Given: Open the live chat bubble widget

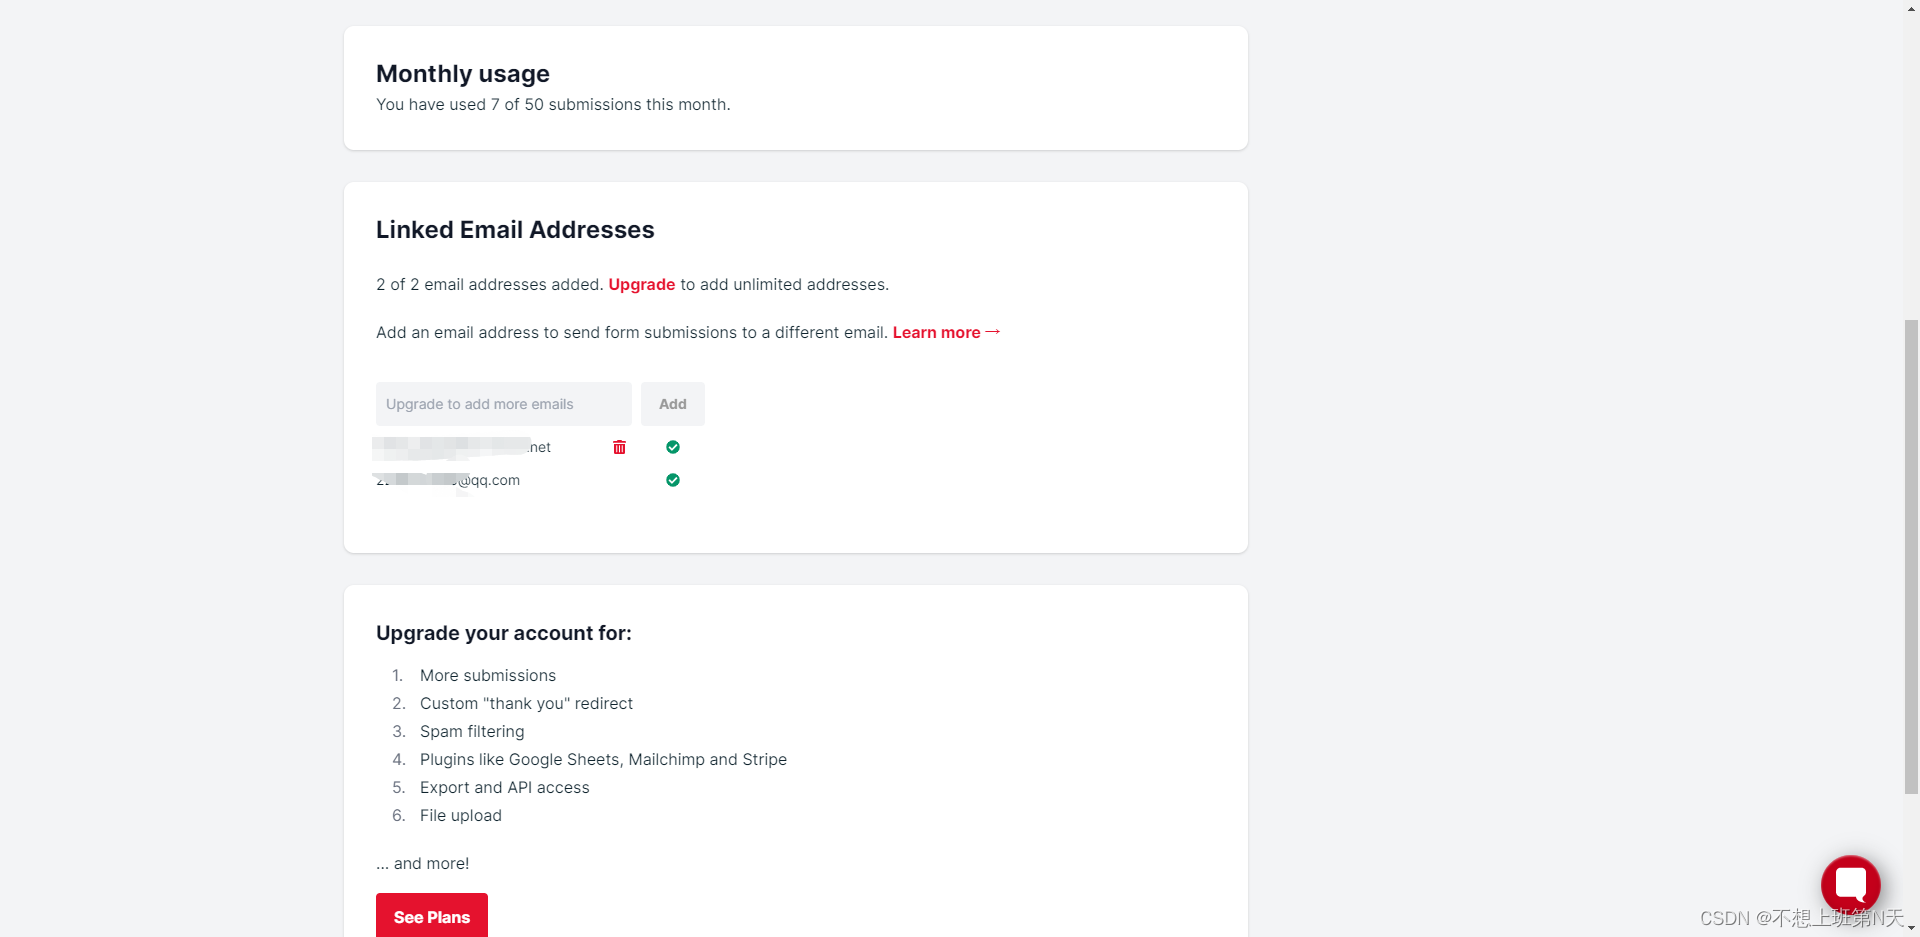Looking at the screenshot, I should [1850, 885].
